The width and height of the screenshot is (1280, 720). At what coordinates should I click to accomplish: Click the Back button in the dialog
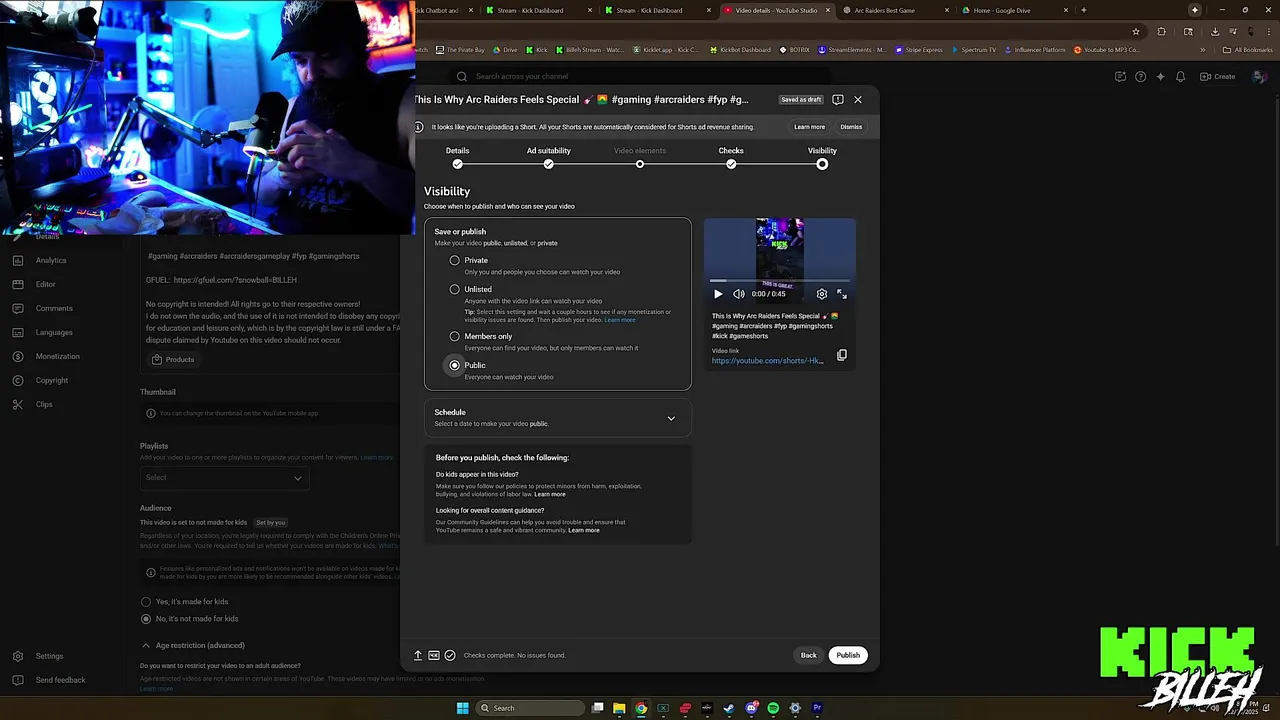pyautogui.click(x=809, y=655)
